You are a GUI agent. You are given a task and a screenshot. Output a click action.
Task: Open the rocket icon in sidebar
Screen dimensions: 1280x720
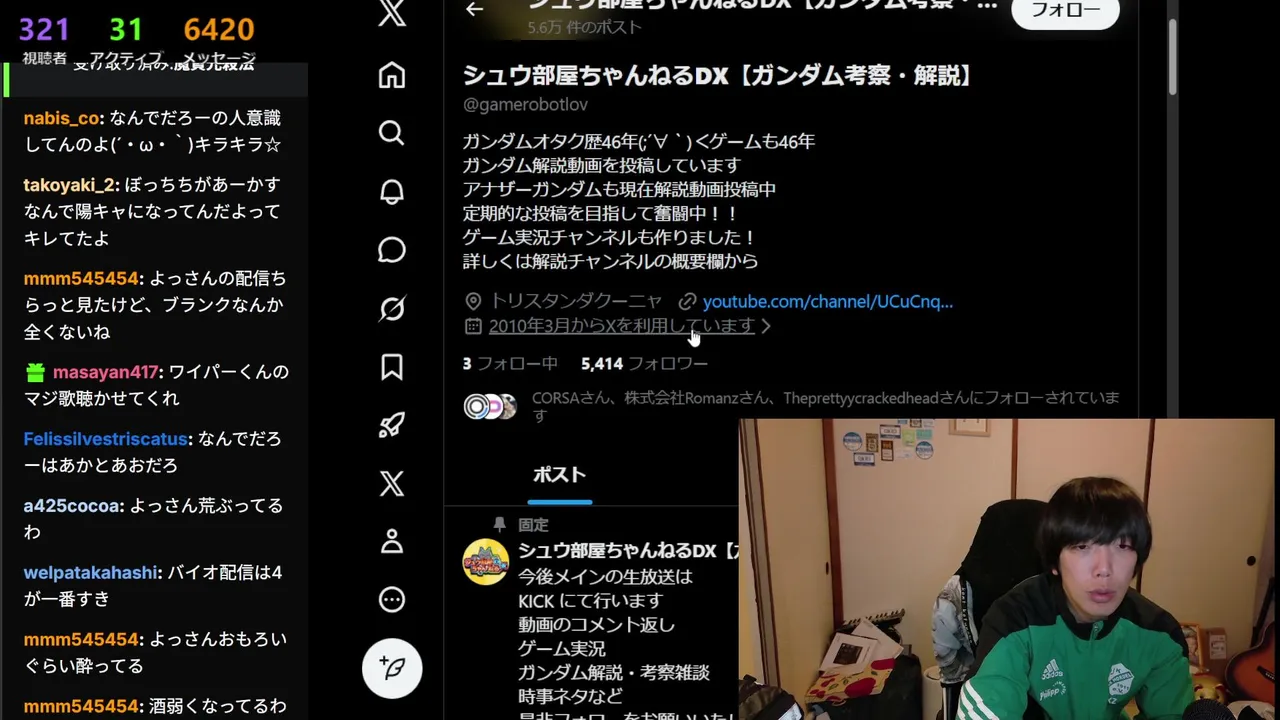click(392, 425)
